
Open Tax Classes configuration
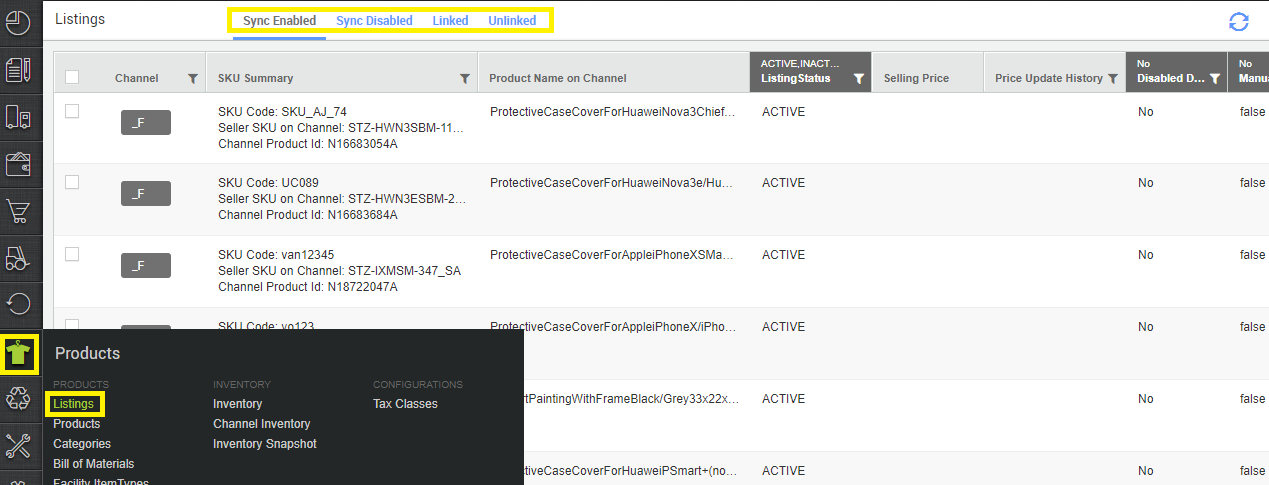click(x=405, y=404)
